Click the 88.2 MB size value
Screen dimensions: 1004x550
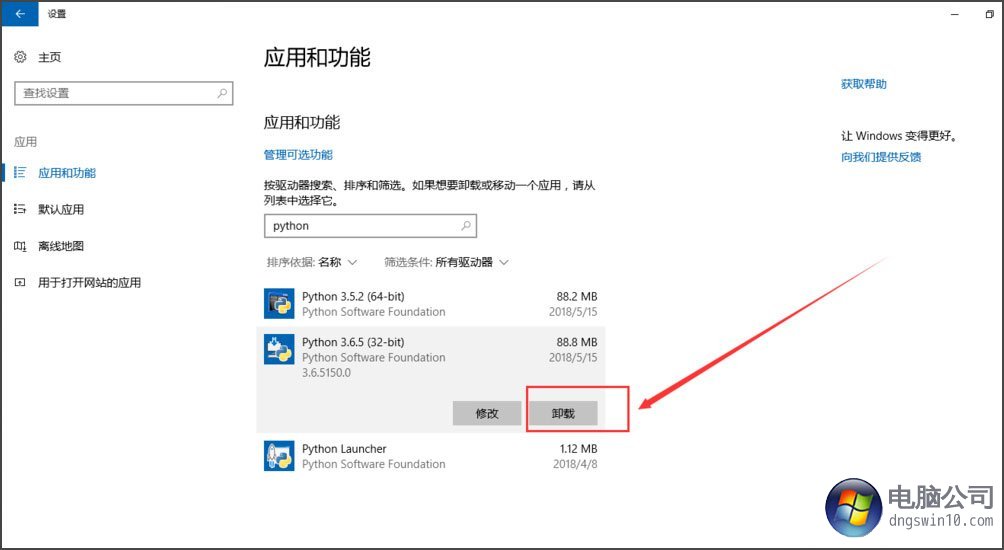[577, 296]
